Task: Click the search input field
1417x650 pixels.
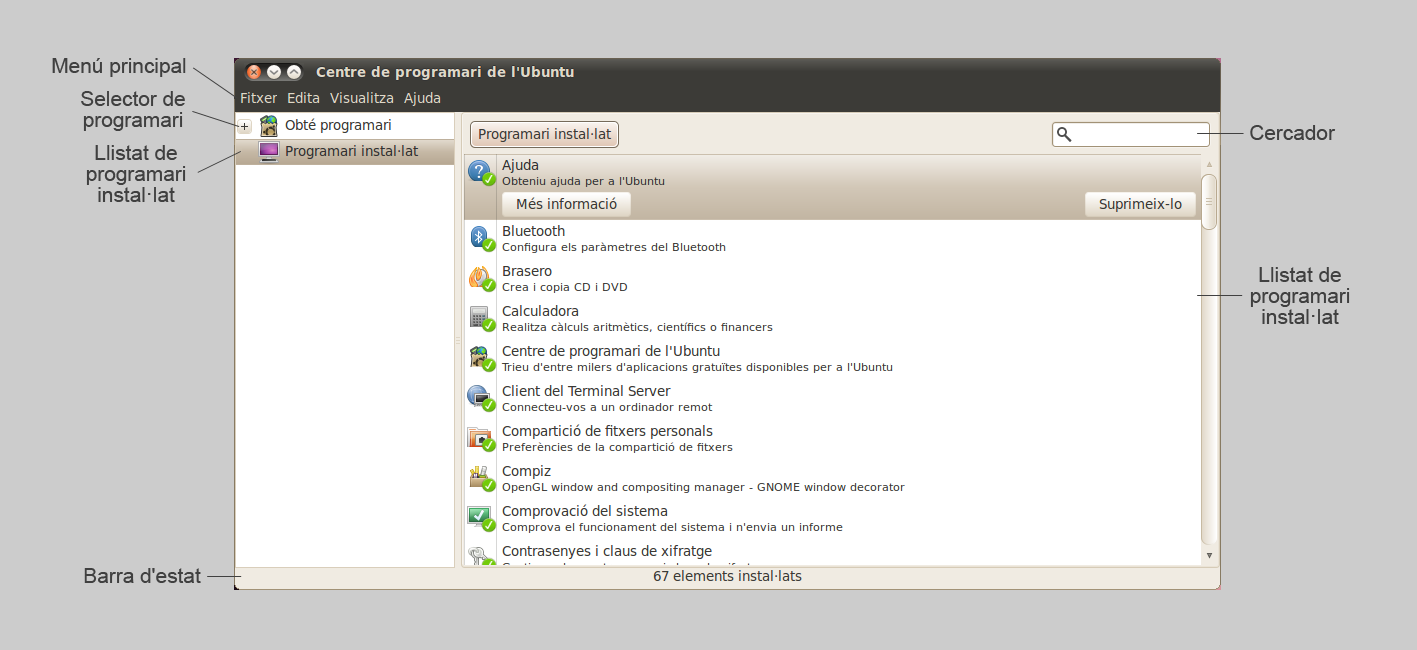Action: (1139, 134)
